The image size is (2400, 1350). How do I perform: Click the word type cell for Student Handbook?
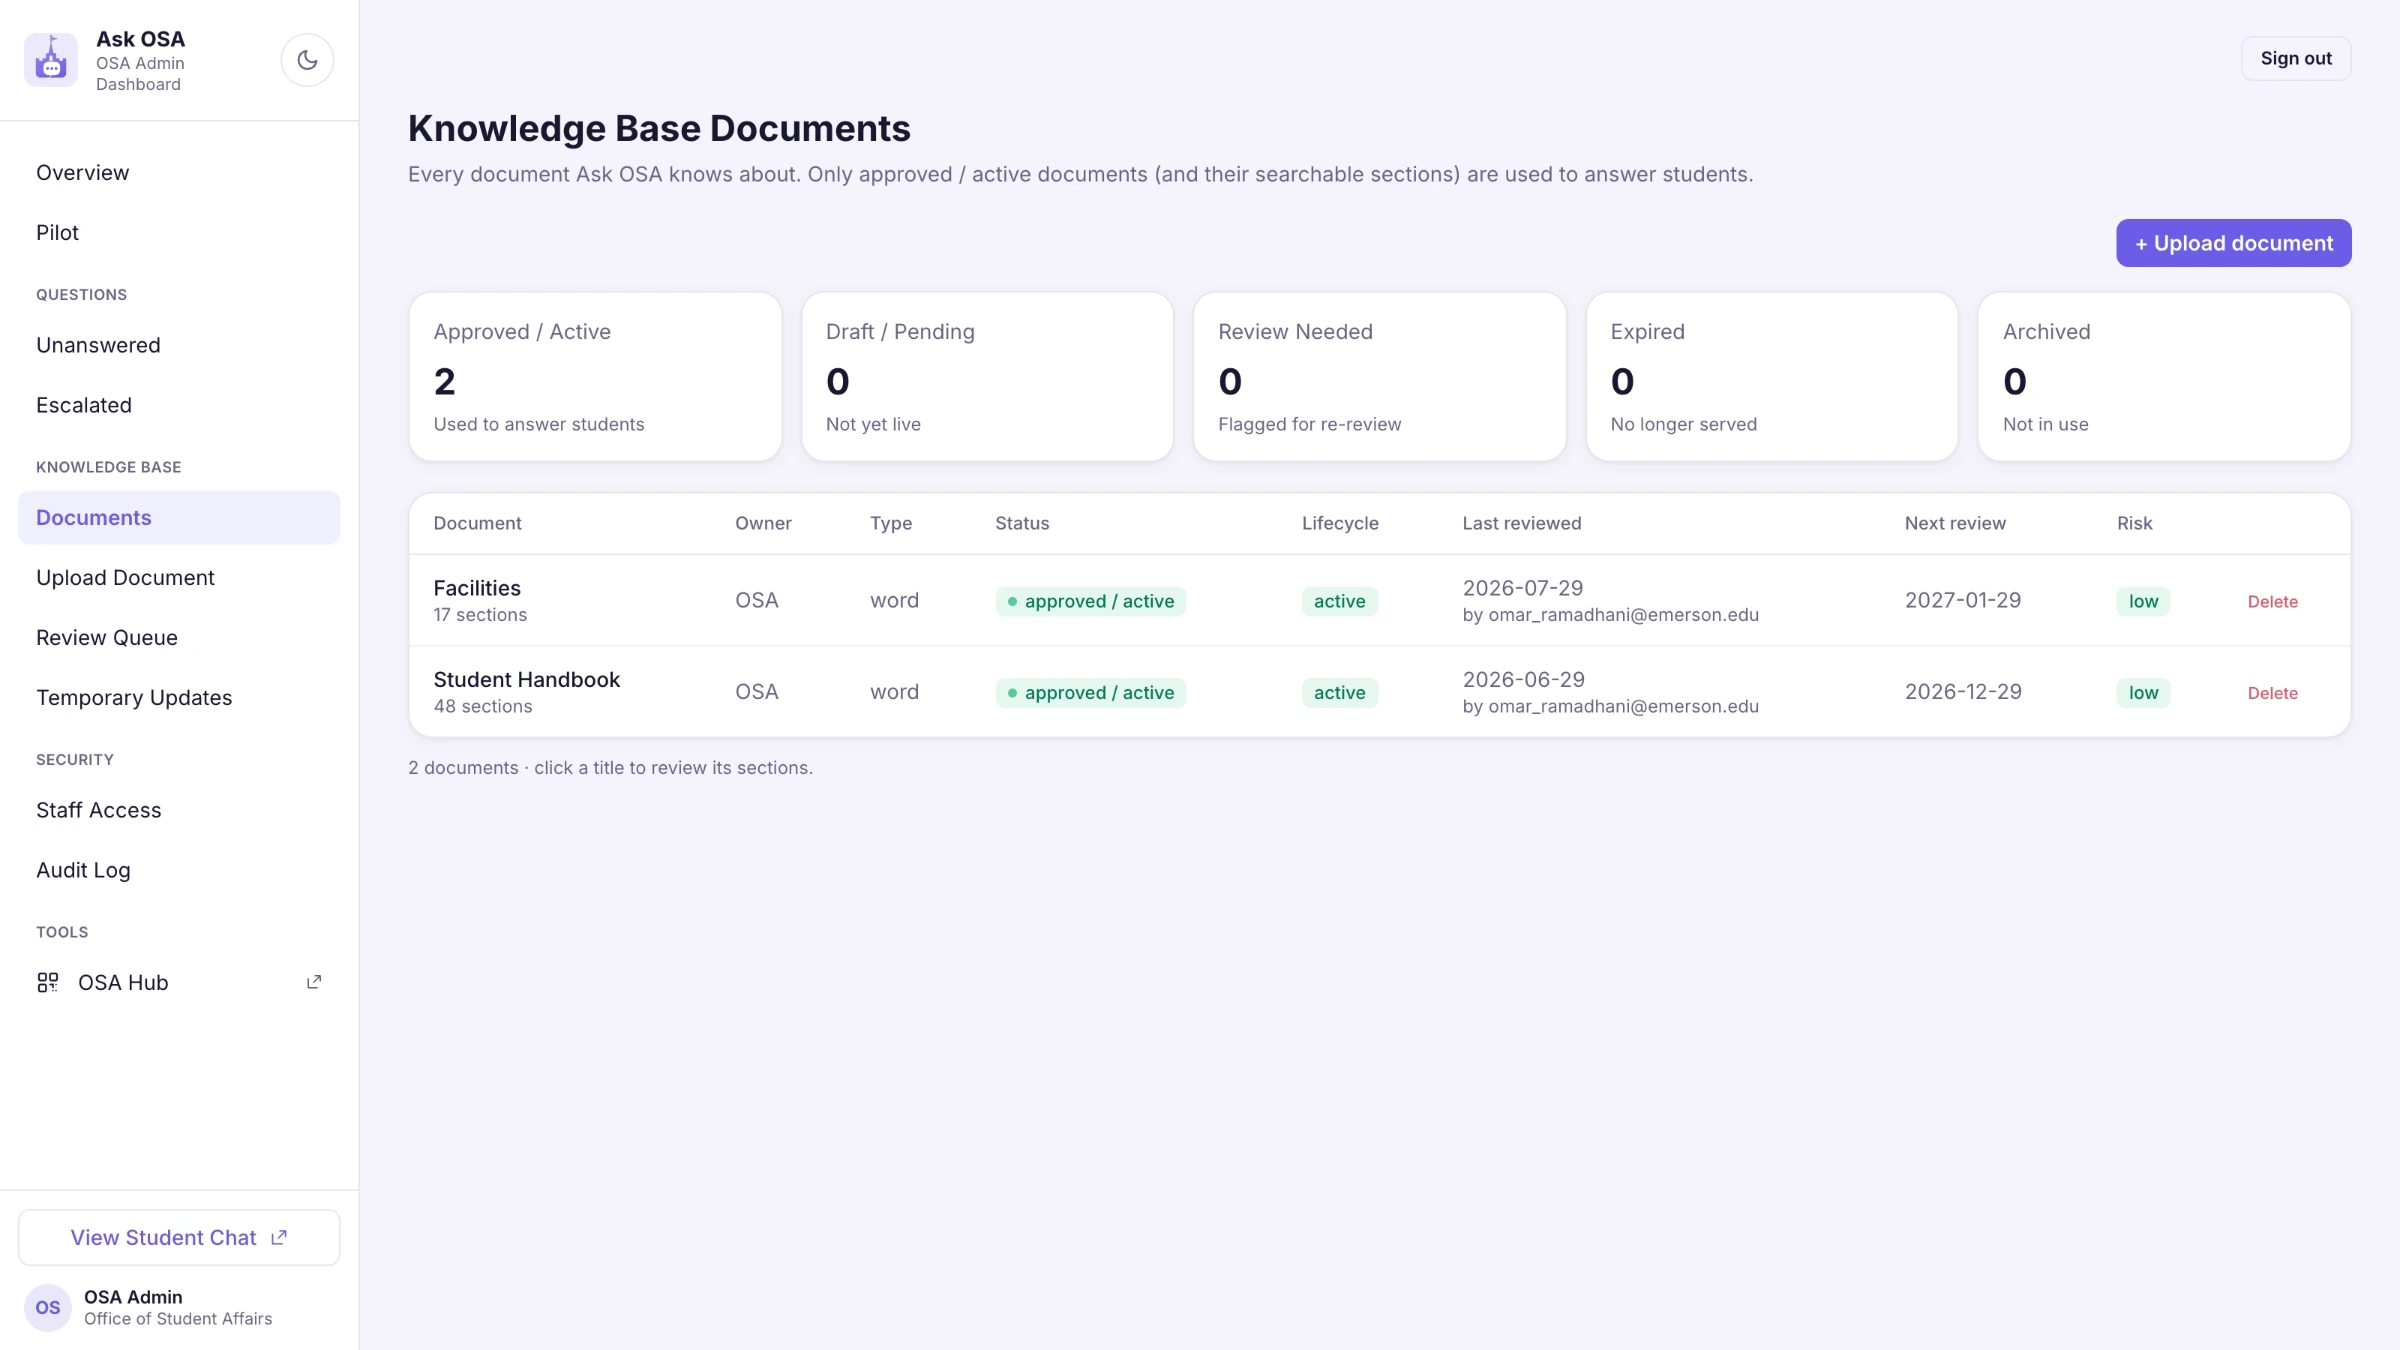click(x=894, y=692)
